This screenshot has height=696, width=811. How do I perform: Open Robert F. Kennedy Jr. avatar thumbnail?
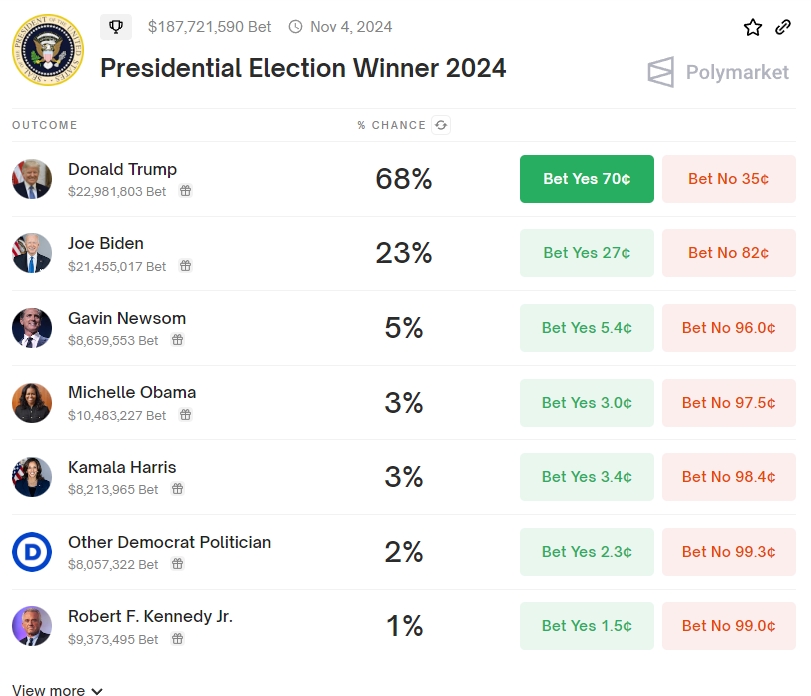pyautogui.click(x=32, y=626)
